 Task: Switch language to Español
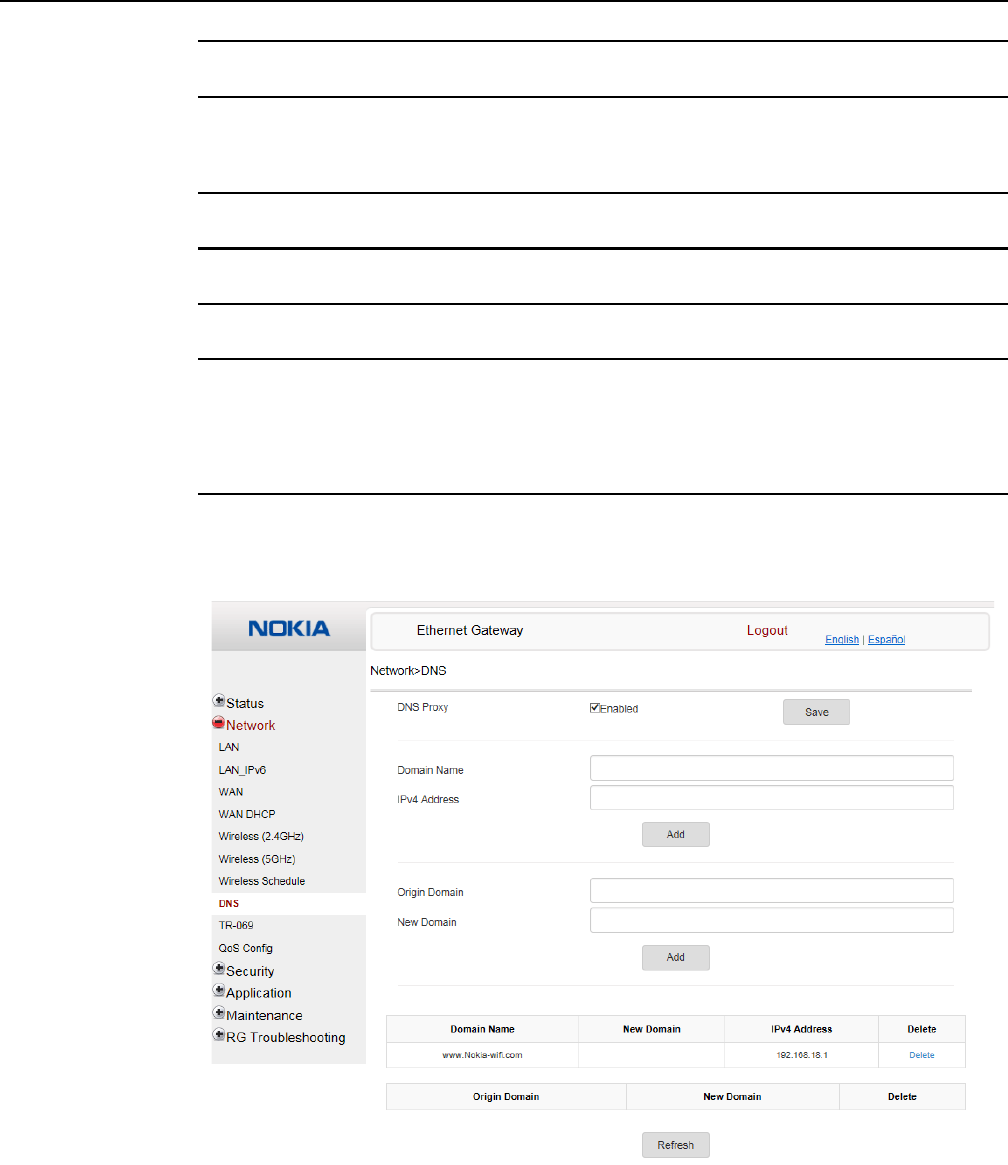[886, 640]
